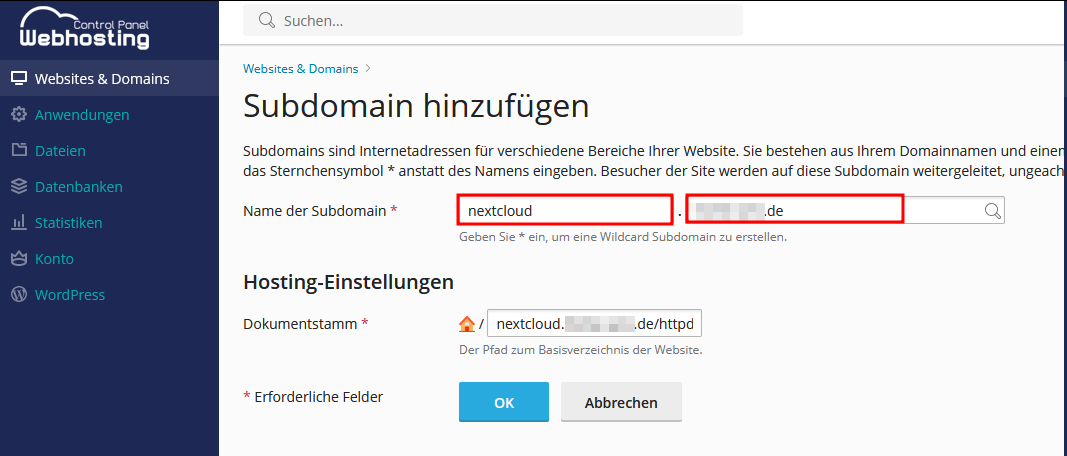The width and height of the screenshot is (1067, 456).
Task: Open Dateien via its folder icon
Action: coord(18,151)
